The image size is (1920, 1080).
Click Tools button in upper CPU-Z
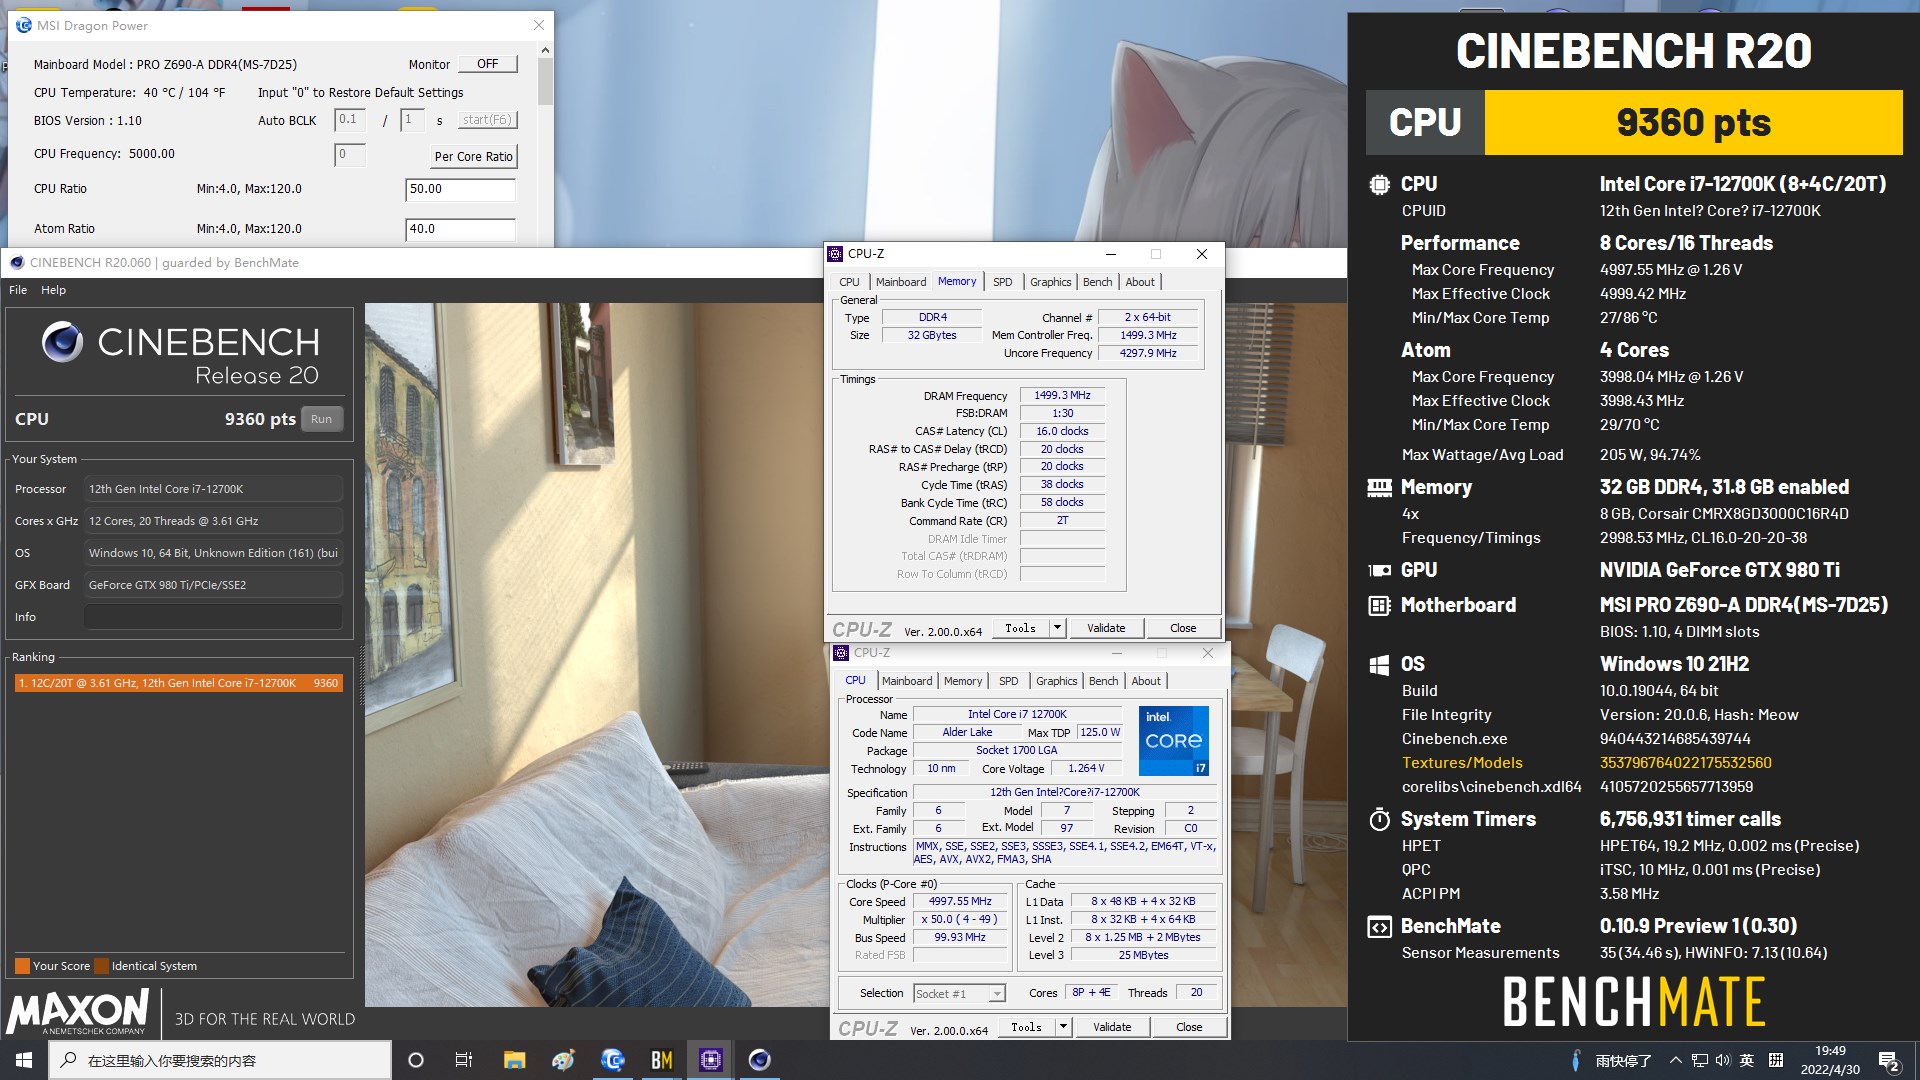coord(1021,628)
